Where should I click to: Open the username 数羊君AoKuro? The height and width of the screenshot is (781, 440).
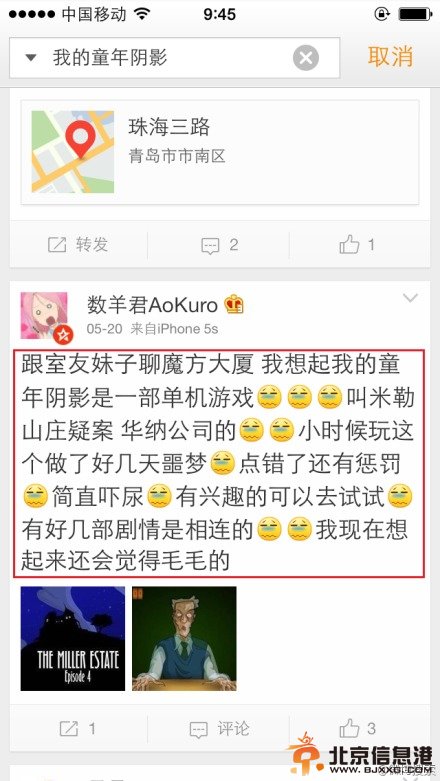point(152,305)
